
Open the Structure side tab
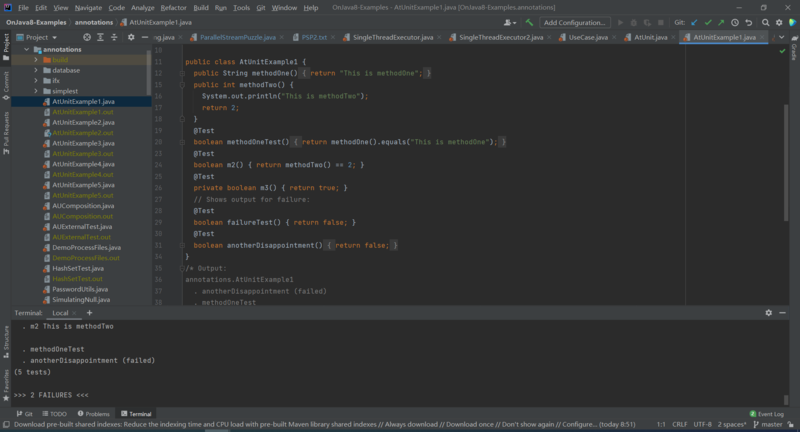click(x=6, y=342)
